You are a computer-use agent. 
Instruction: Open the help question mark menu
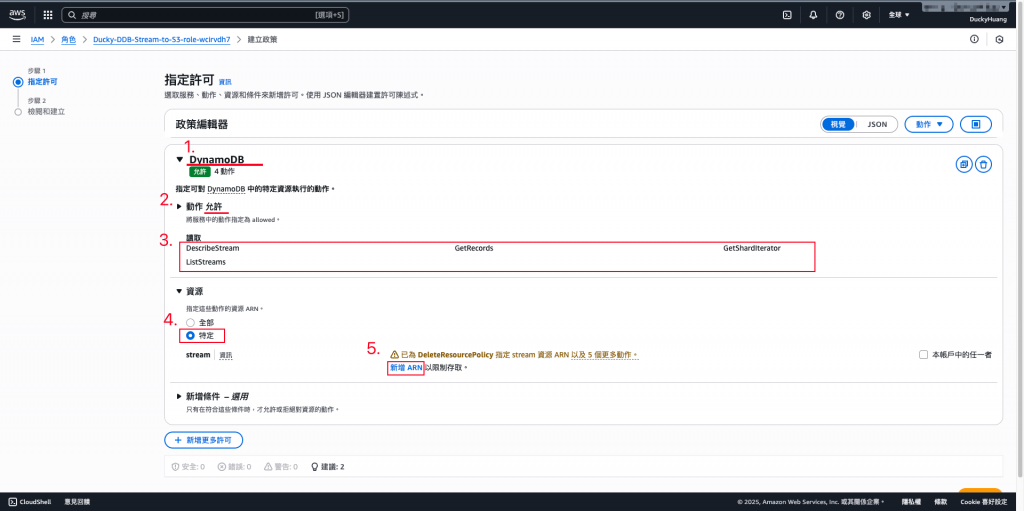tap(840, 14)
